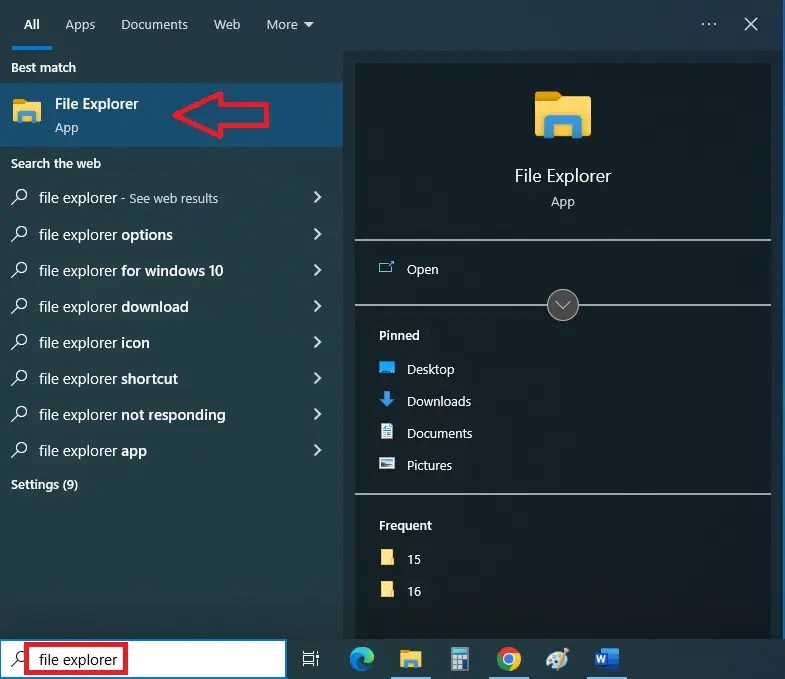
Task: Open File Explorer from the taskbar
Action: coord(411,658)
